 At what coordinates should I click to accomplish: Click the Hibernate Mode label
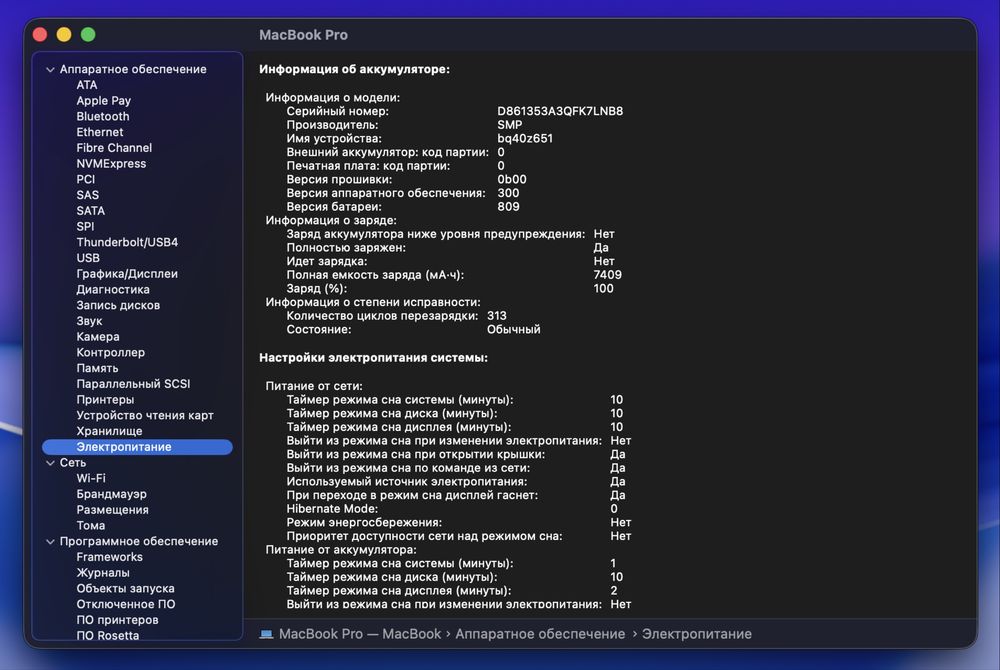pyautogui.click(x=332, y=509)
